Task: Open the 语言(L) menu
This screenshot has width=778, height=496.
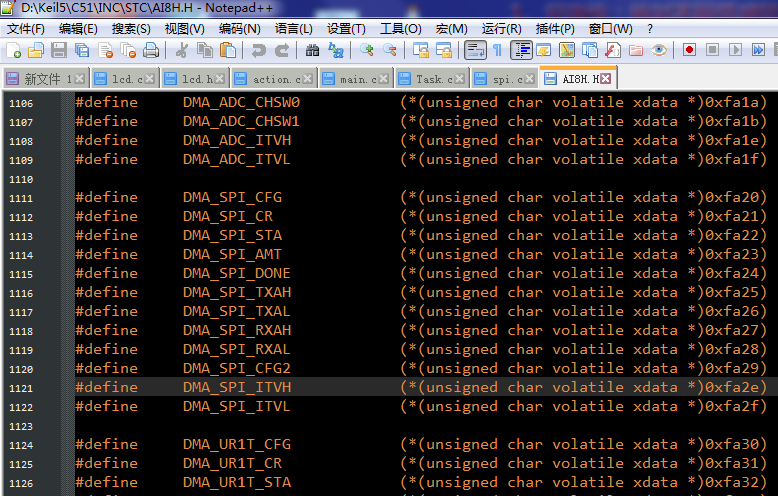Action: pos(294,29)
